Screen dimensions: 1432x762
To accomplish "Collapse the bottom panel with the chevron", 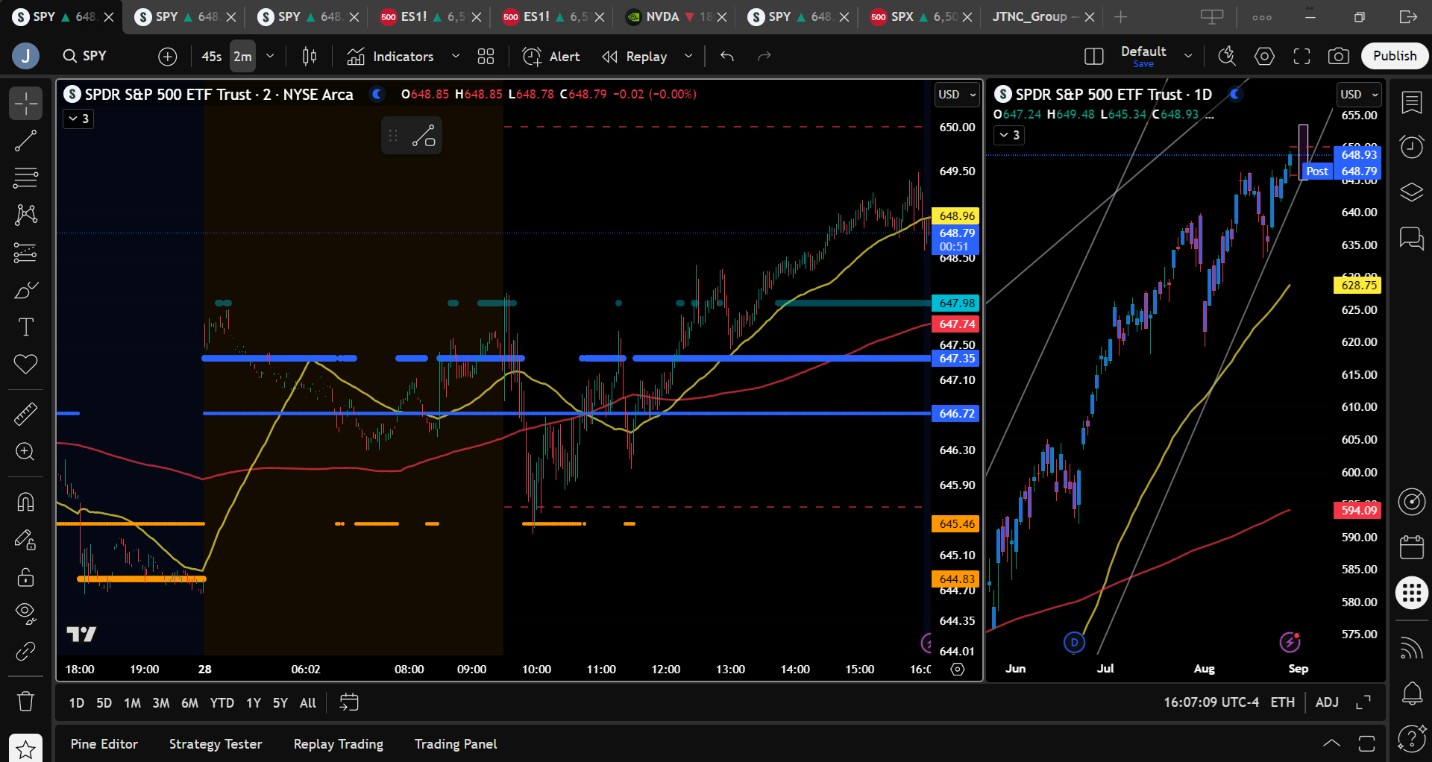I will tap(1332, 743).
